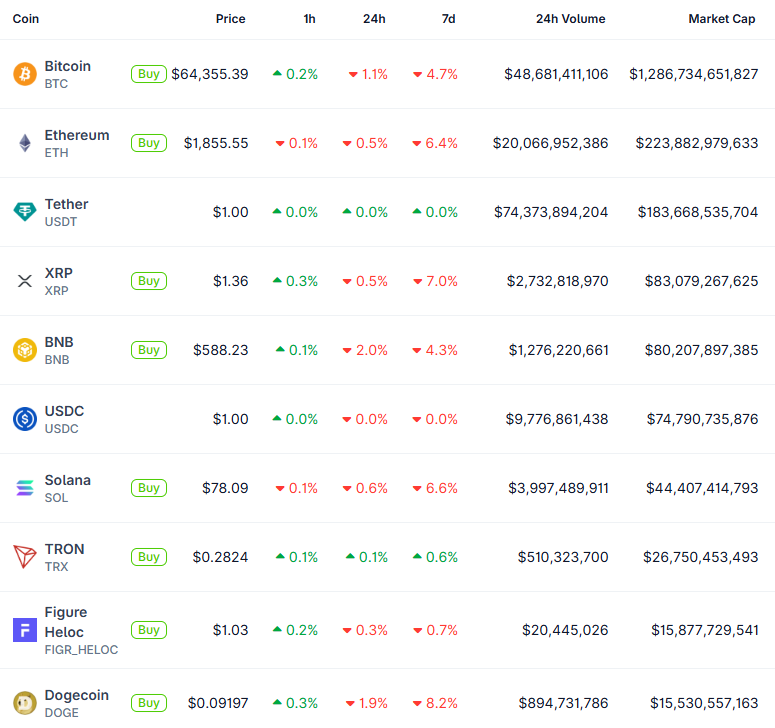This screenshot has width=775, height=728.
Task: Click the USDC blue logo icon
Action: tap(24, 419)
